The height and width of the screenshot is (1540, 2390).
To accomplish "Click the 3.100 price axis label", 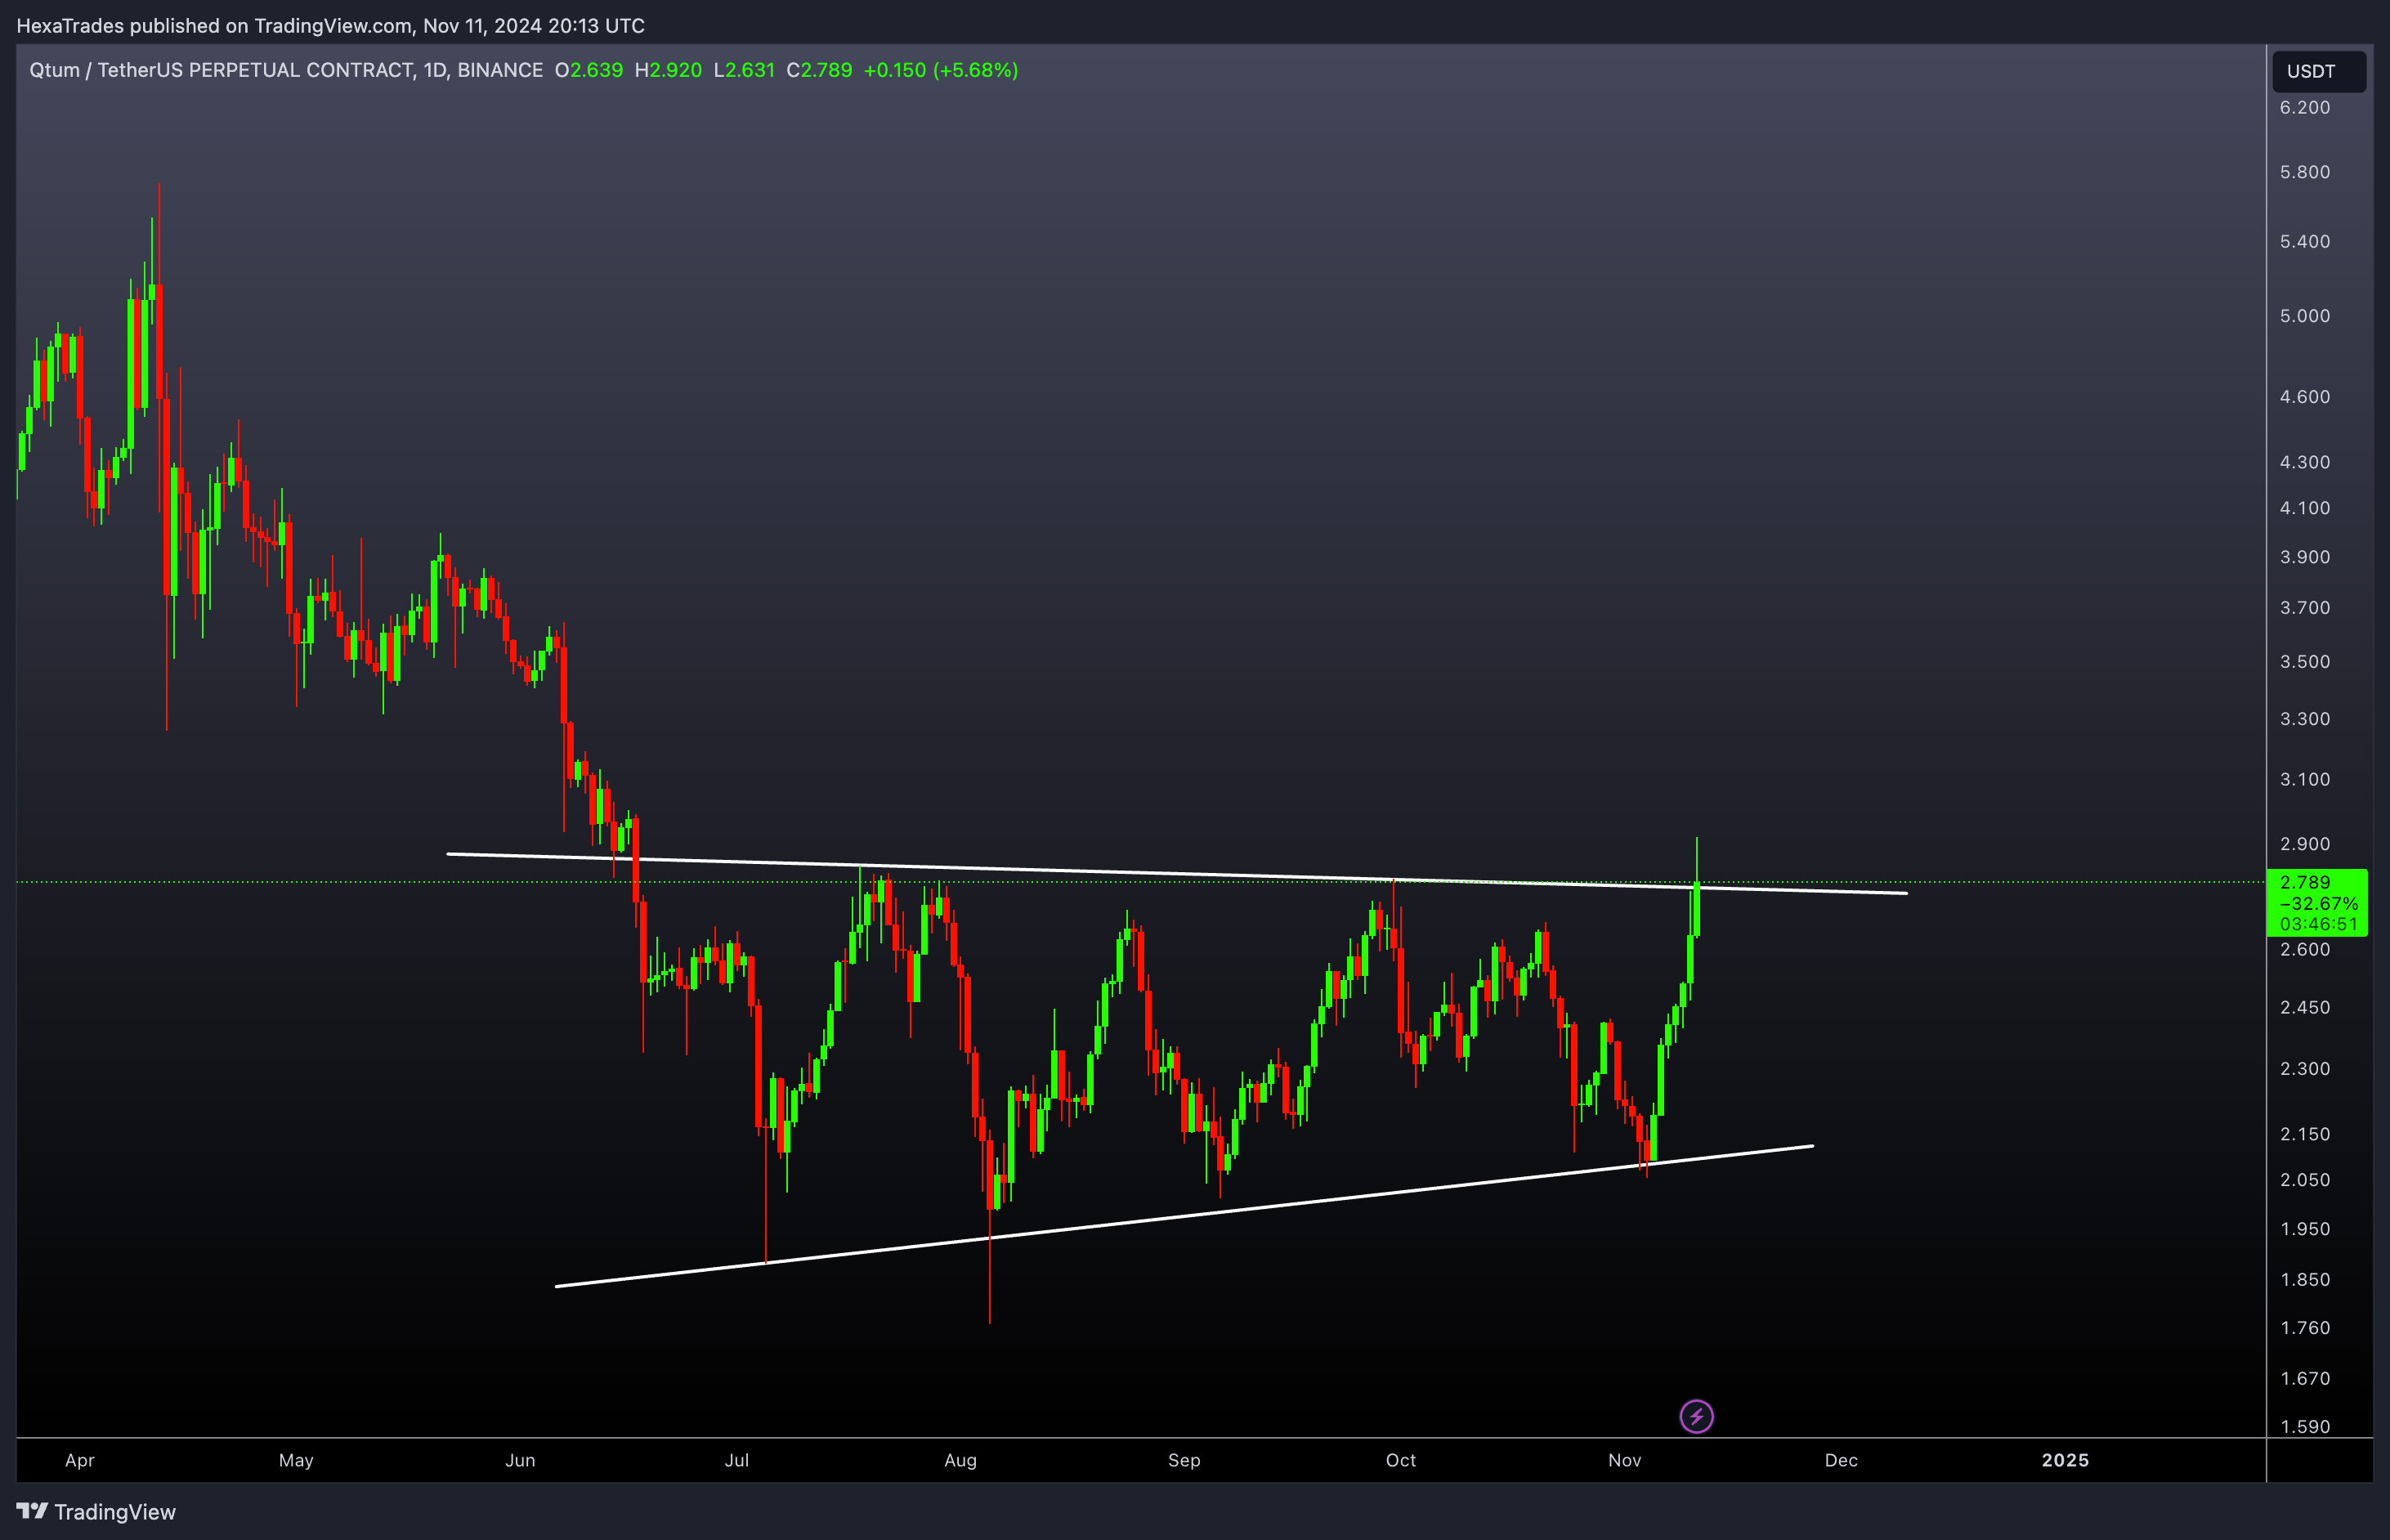I will tap(2304, 779).
